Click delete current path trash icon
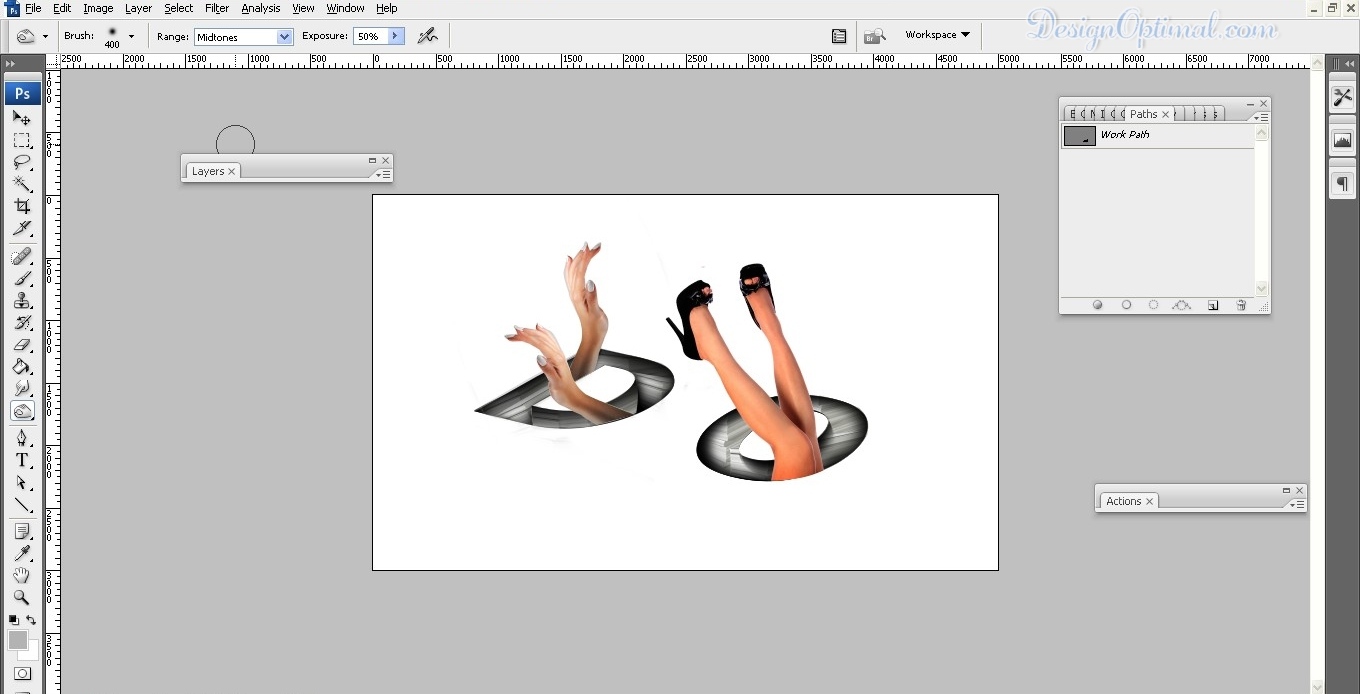Image resolution: width=1360 pixels, height=694 pixels. [x=1241, y=305]
